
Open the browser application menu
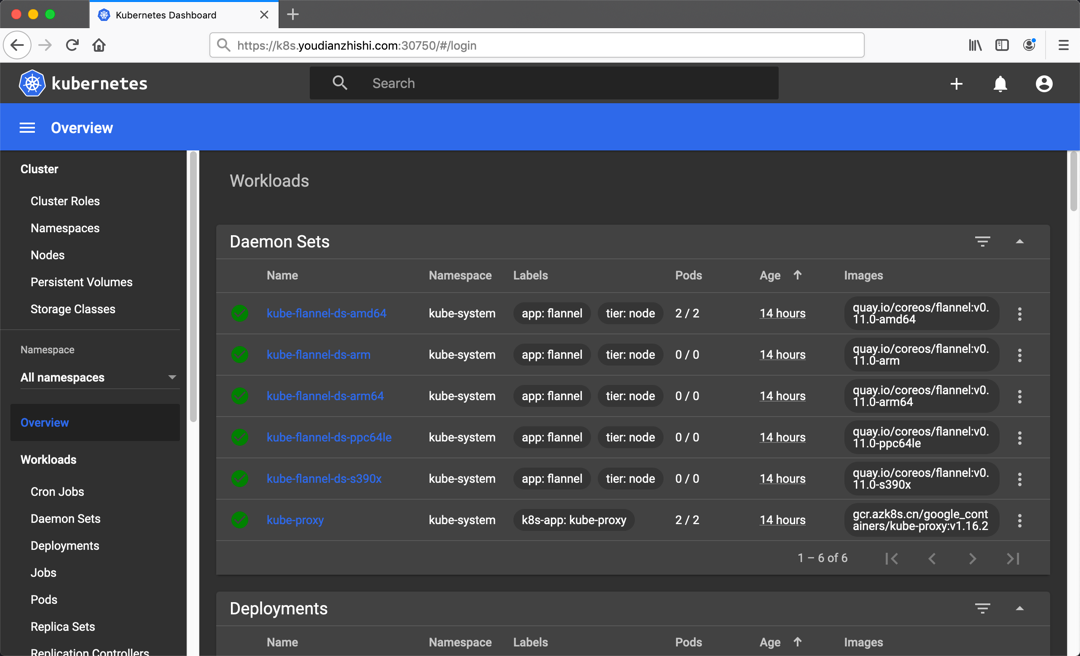point(1063,45)
